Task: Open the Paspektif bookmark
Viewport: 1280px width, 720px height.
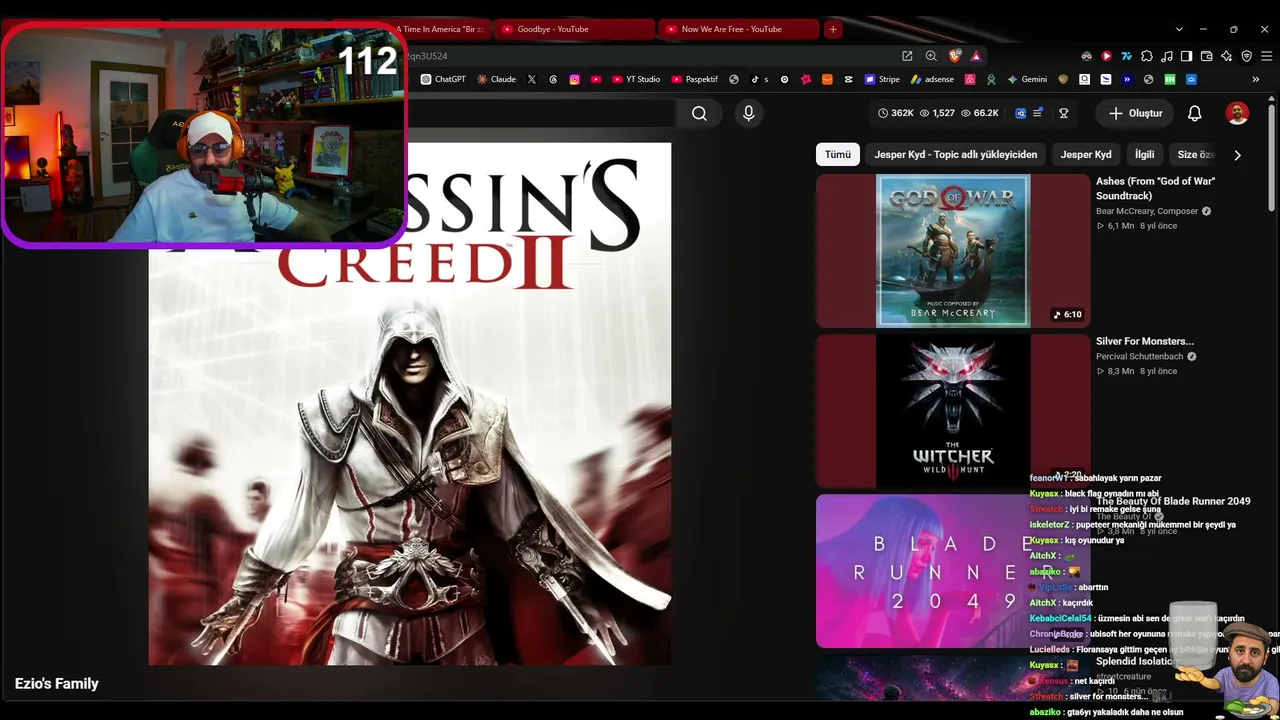Action: point(694,79)
